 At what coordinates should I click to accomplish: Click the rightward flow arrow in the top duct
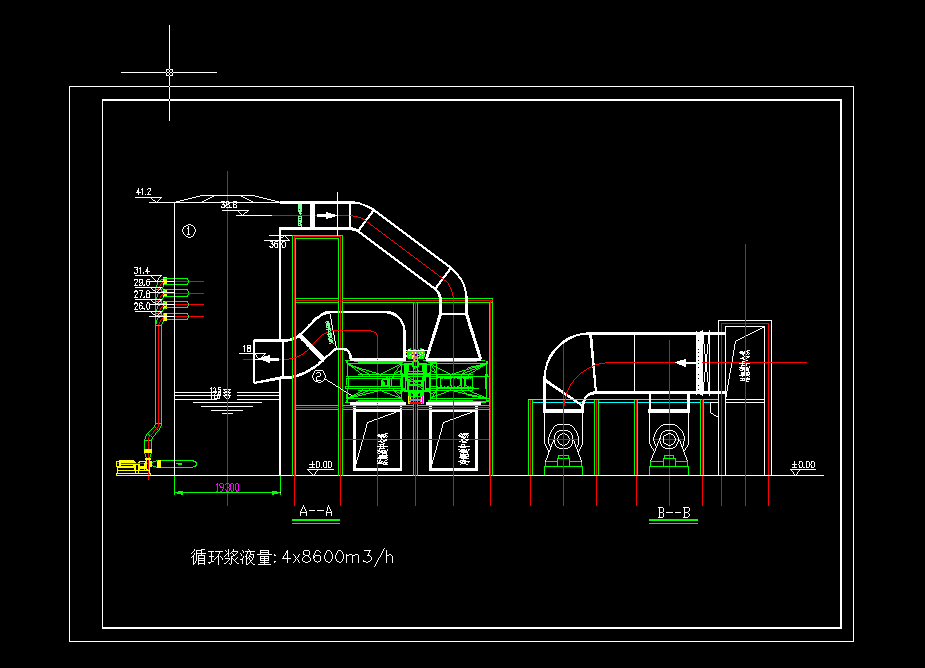tap(325, 213)
